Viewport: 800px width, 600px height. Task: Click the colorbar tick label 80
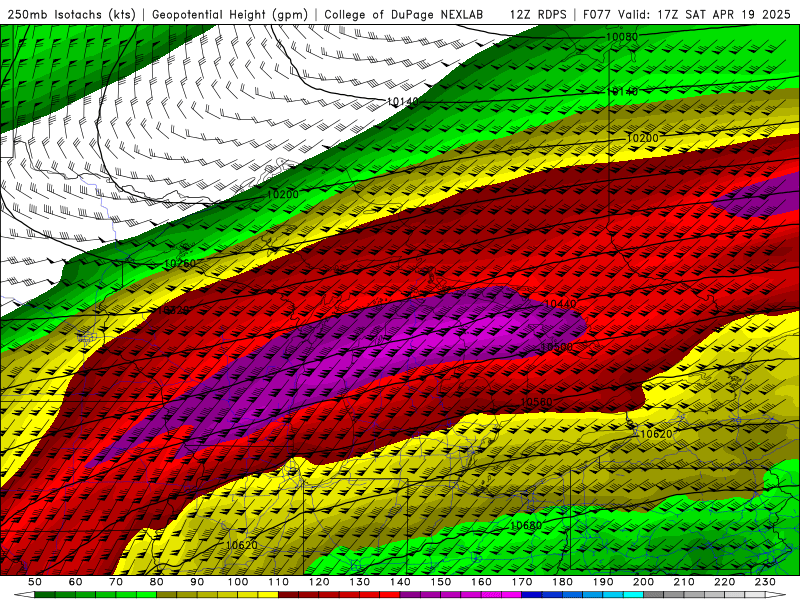156,582
